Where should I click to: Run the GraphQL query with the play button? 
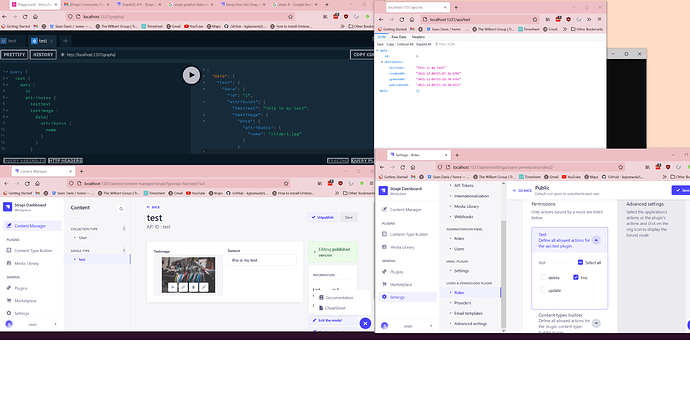coord(191,75)
